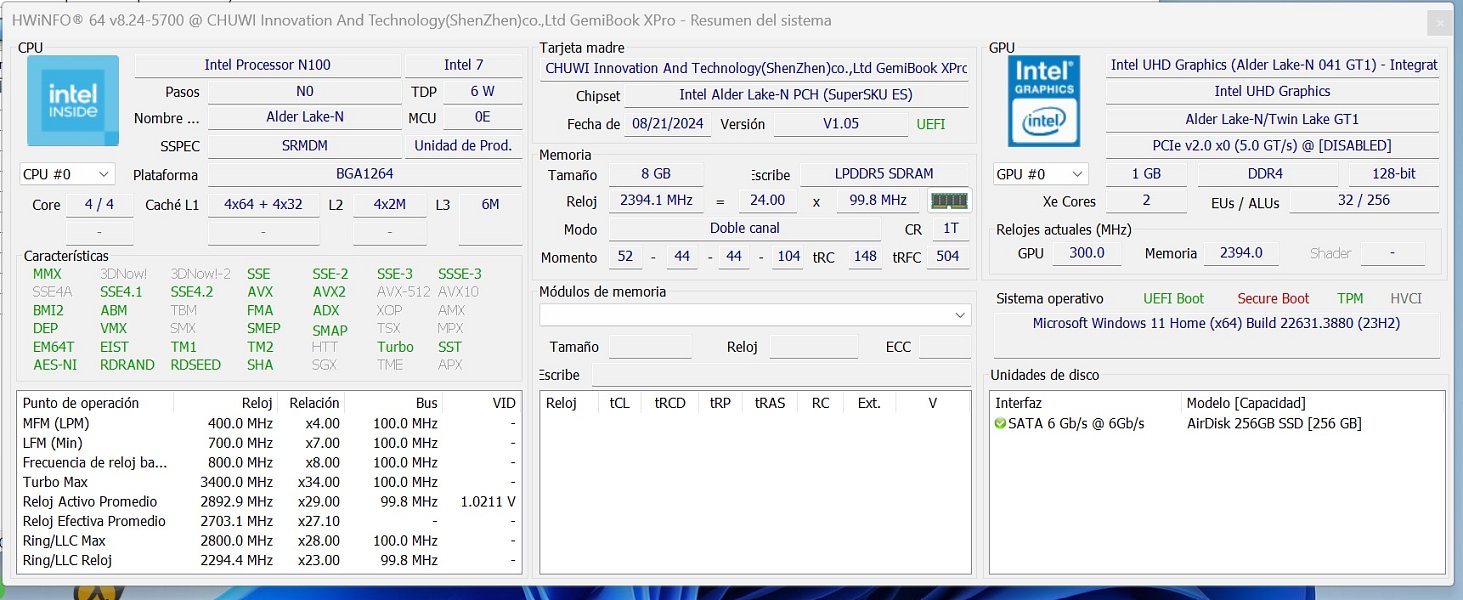Click the GPU clock 300.0 value
This screenshot has width=1463, height=600.
(x=1087, y=254)
